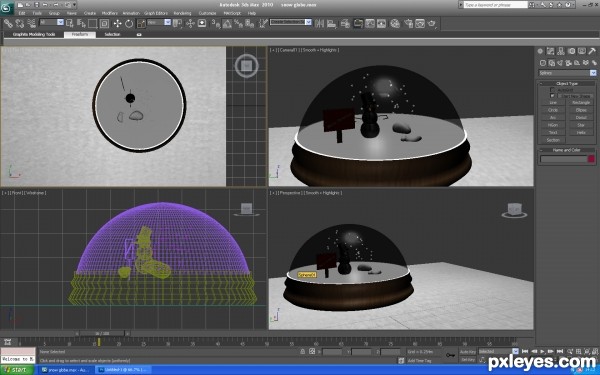The width and height of the screenshot is (600, 375).
Task: Open the Layer Manager
Action: point(345,24)
